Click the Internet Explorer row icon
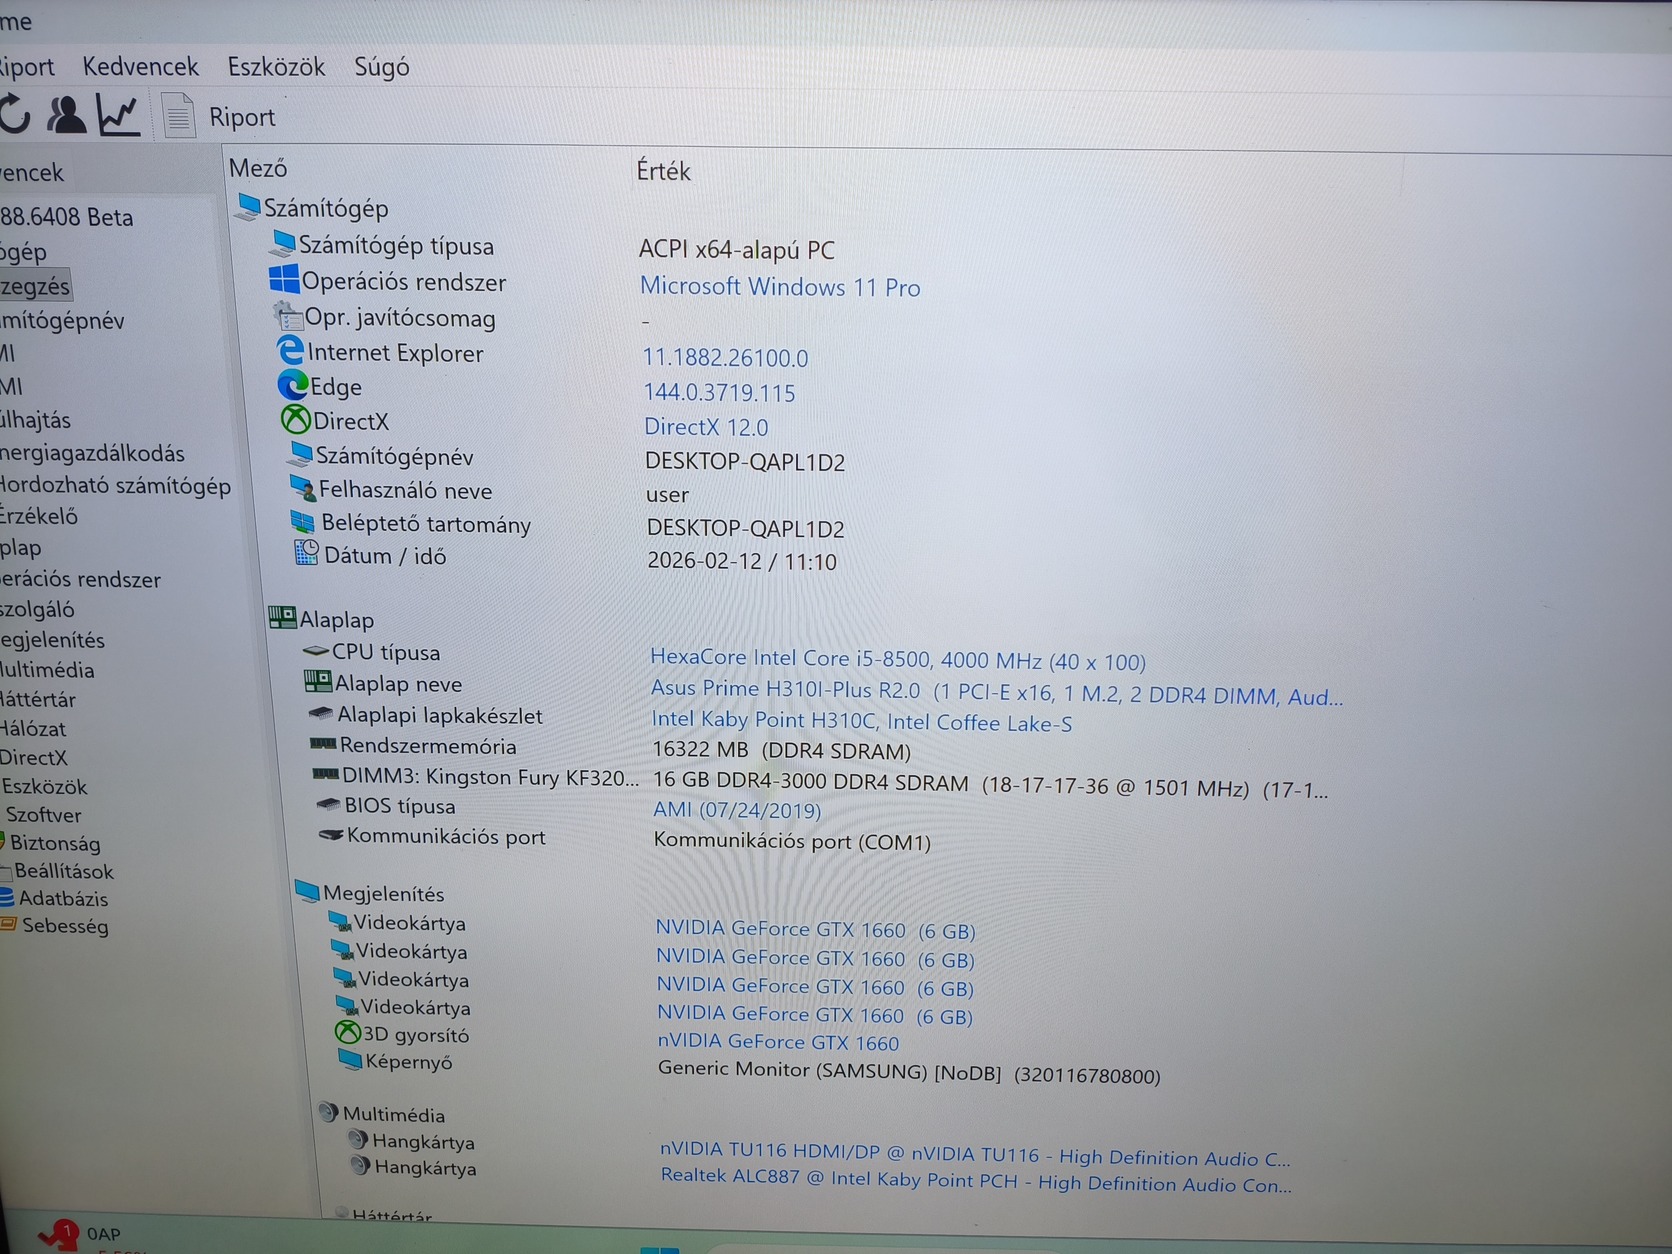1672x1254 pixels. [290, 350]
